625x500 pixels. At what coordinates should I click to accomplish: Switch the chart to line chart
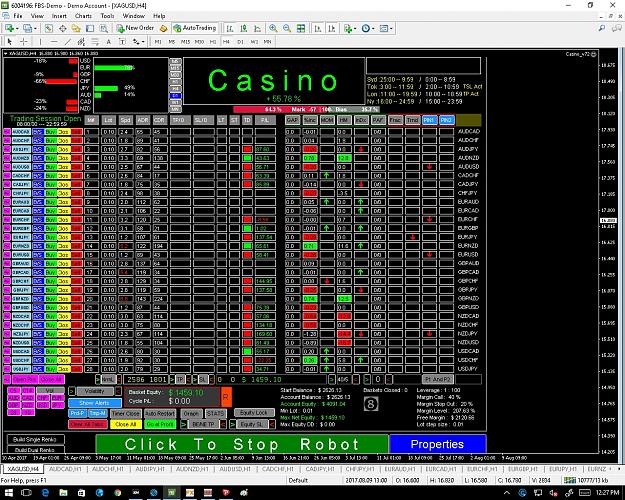257,28
